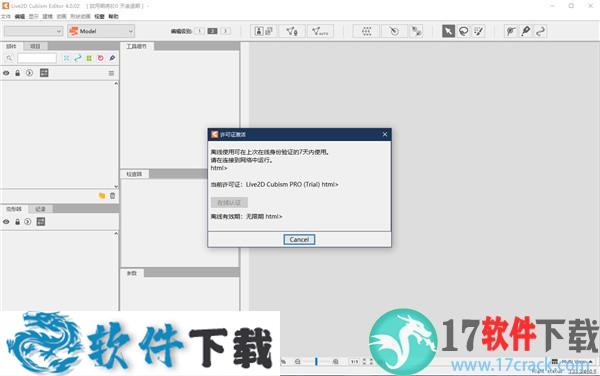
Task: Click the 'Live2D Cubism PRO (Trial)' license text
Action: [282, 184]
